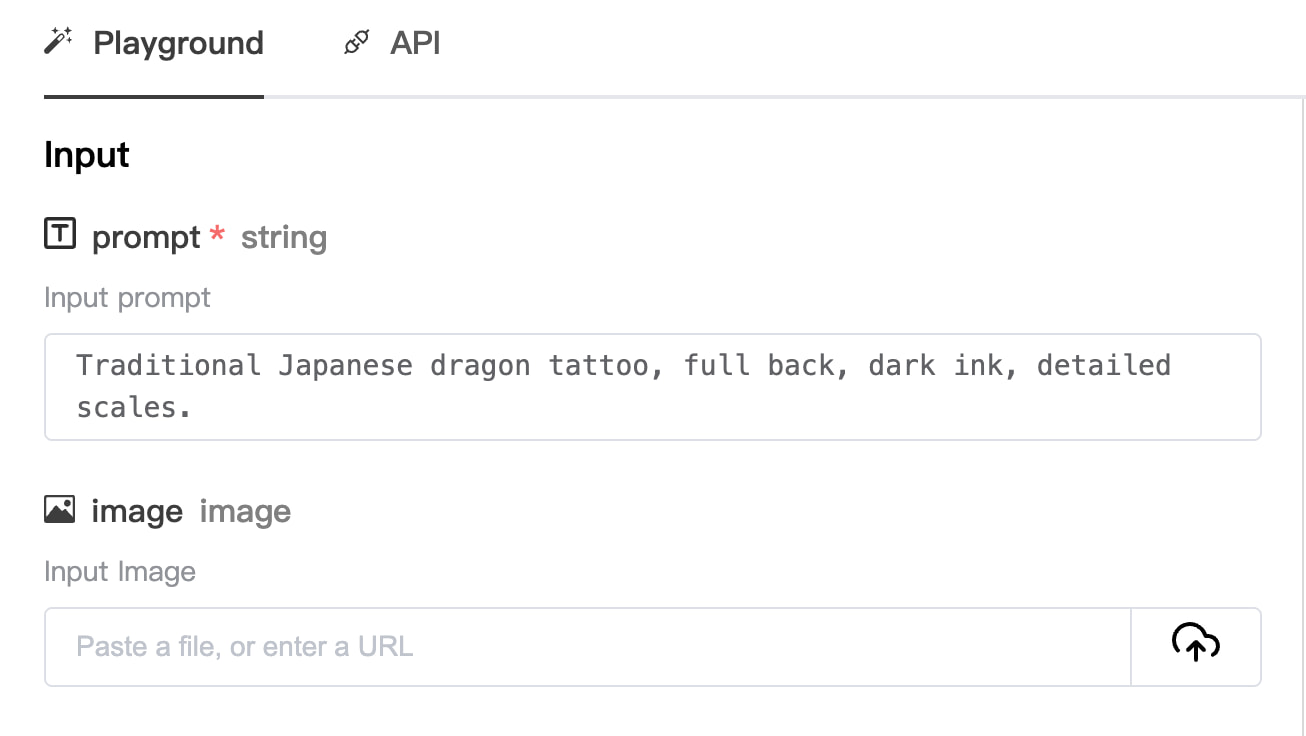Click the magic wand icon beside Playground
This screenshot has width=1306, height=736.
coord(59,42)
